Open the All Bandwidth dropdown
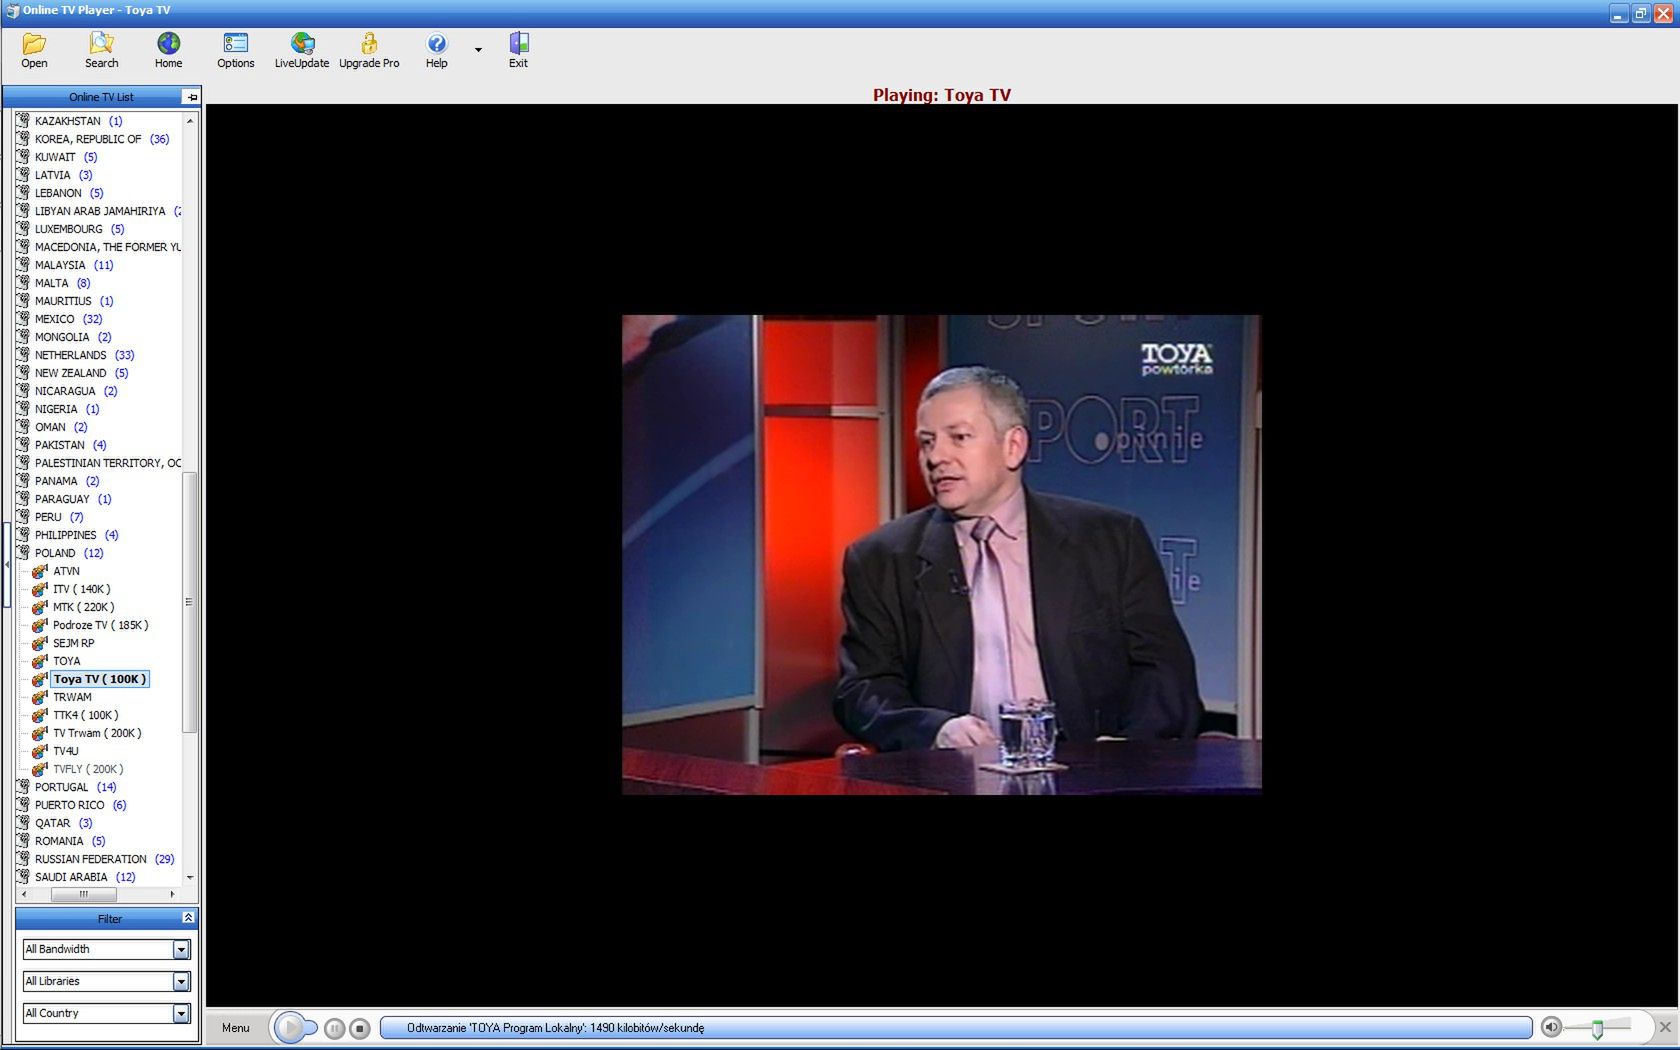Screen dimensions: 1680x1050 [181, 949]
